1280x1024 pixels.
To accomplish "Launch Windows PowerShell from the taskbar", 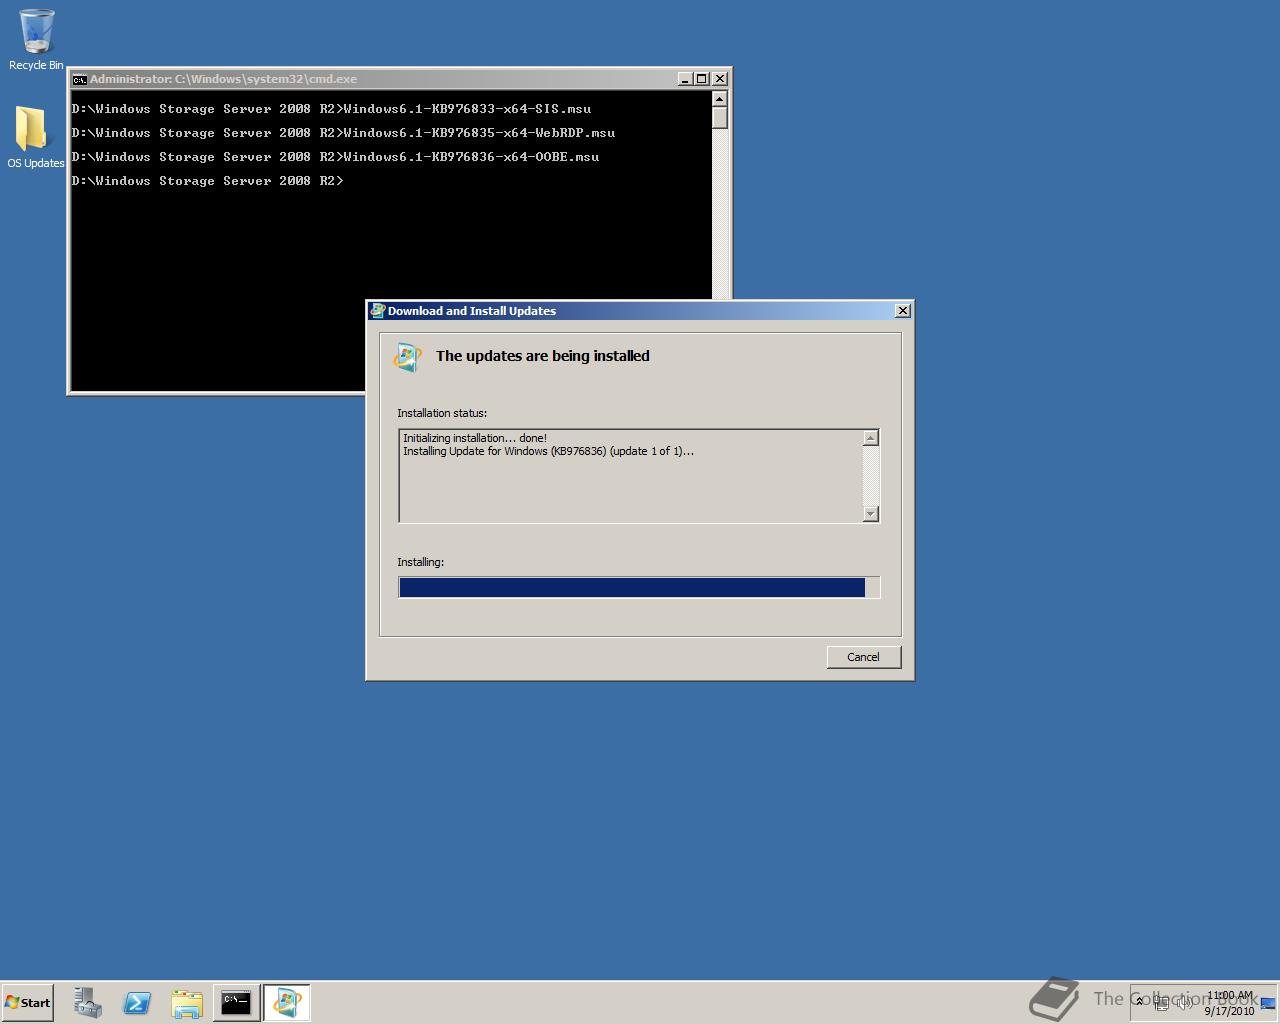I will (x=137, y=1002).
